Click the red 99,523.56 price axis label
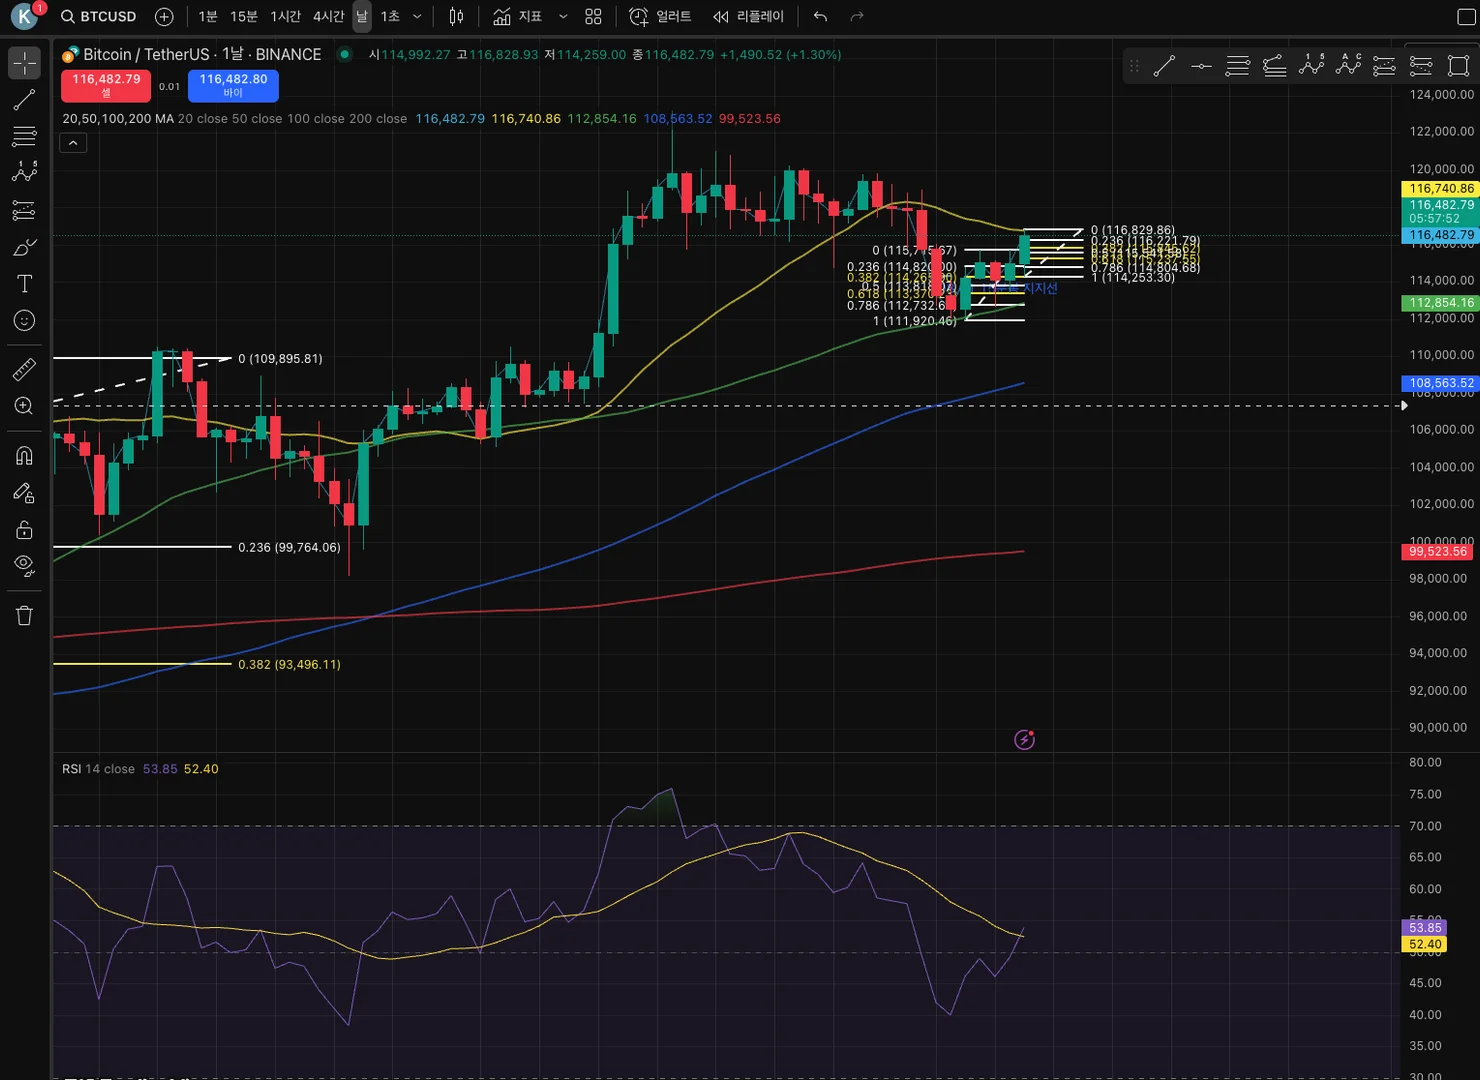This screenshot has height=1080, width=1480. tap(1438, 551)
